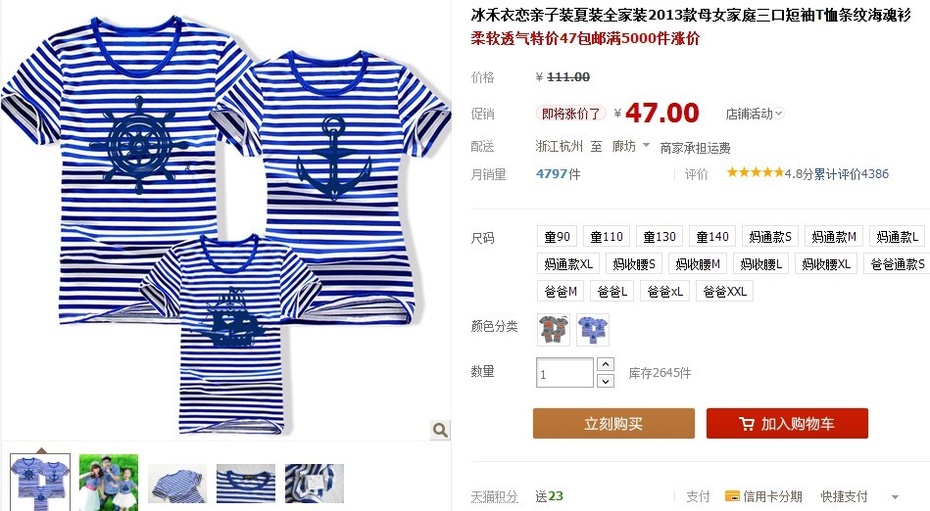Select size option 妈通款M
This screenshot has width=930, height=511.
pyautogui.click(x=834, y=237)
